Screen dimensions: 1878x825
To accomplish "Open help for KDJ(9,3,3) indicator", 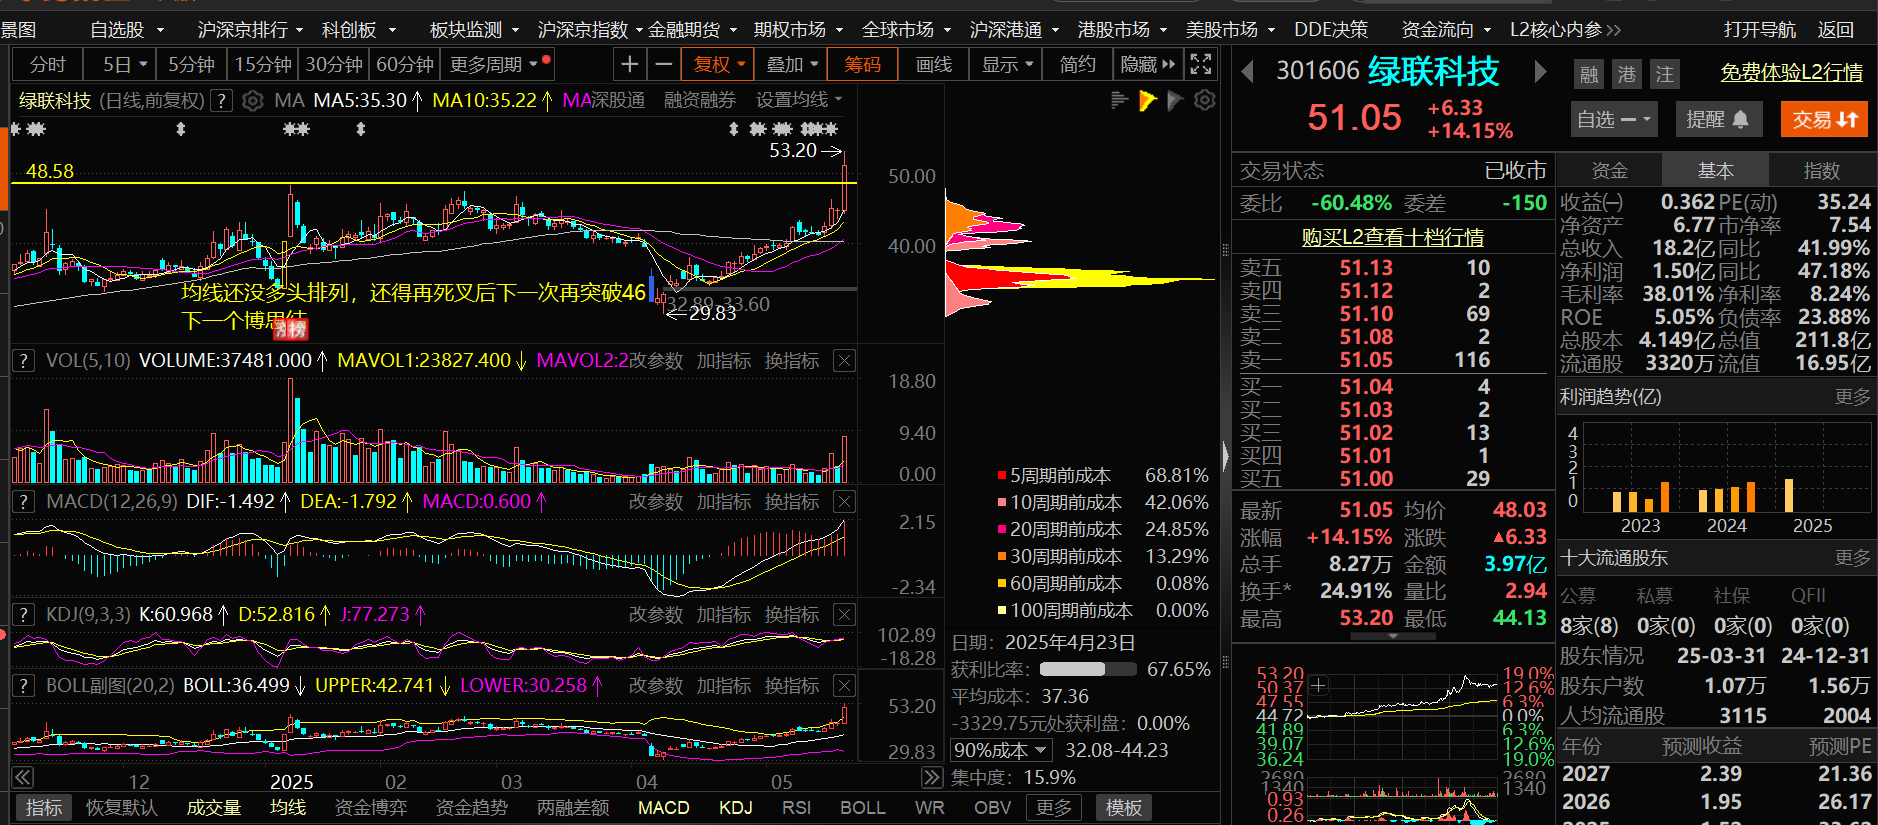I will [24, 615].
